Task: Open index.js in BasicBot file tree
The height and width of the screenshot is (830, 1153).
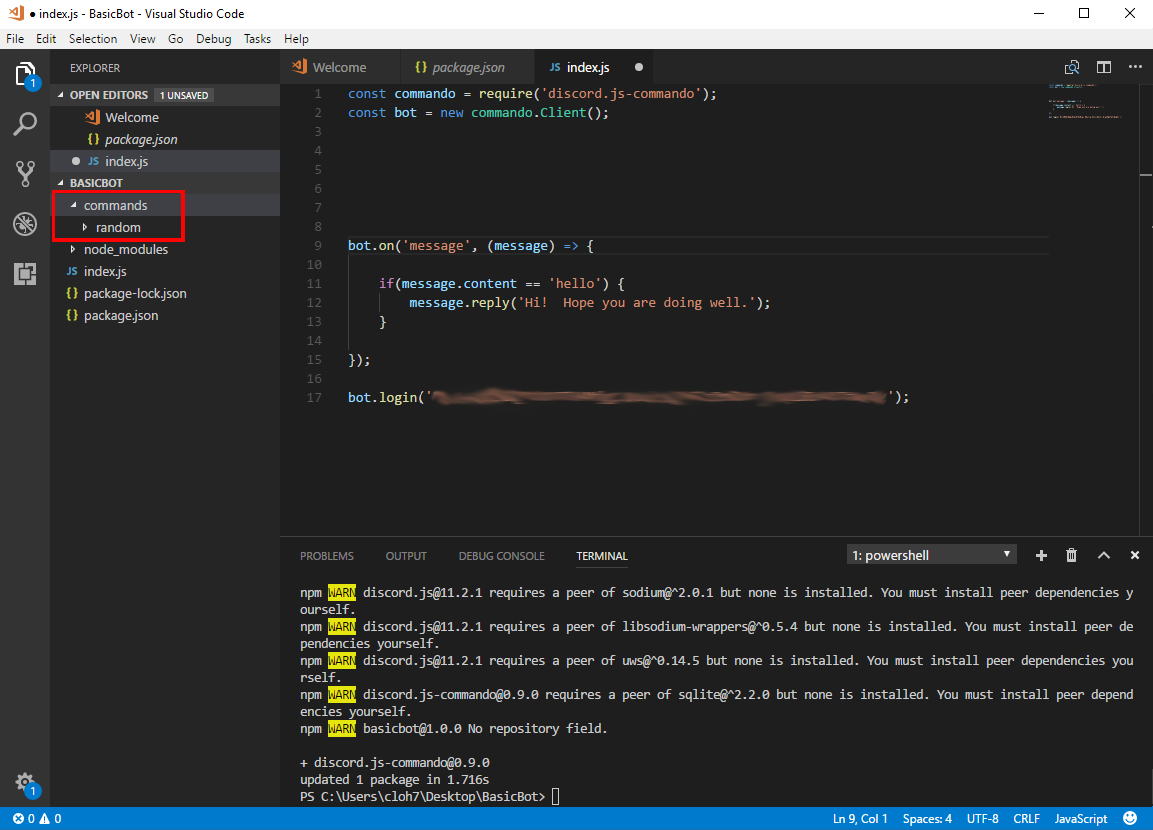Action: pyautogui.click(x=165, y=271)
